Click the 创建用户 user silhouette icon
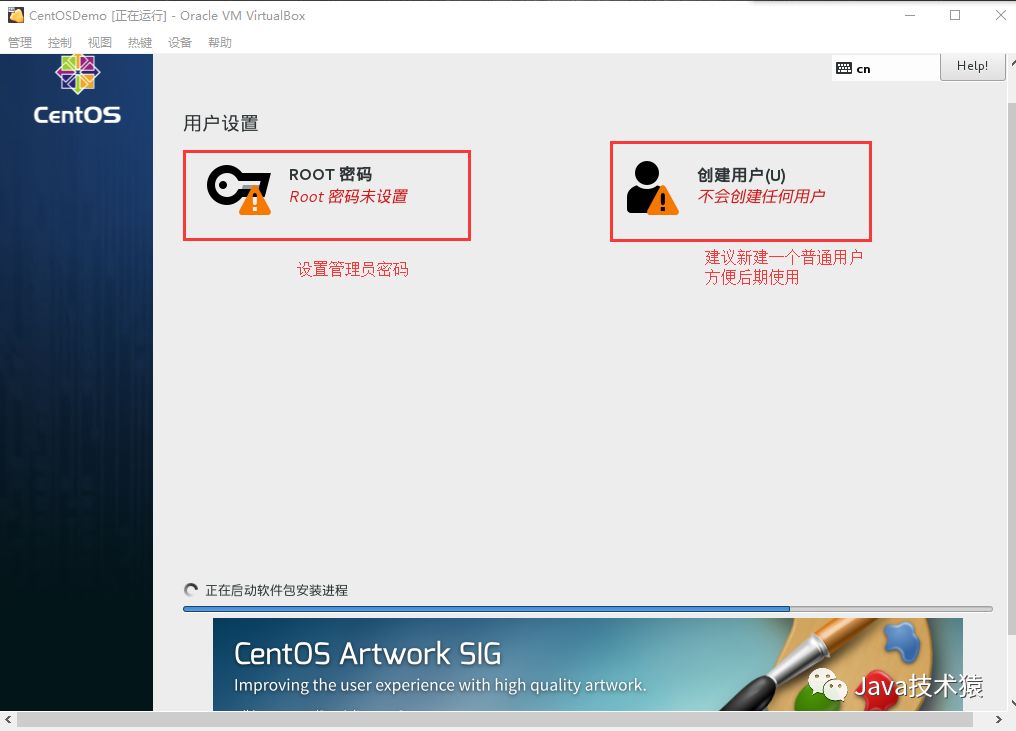 click(x=652, y=188)
